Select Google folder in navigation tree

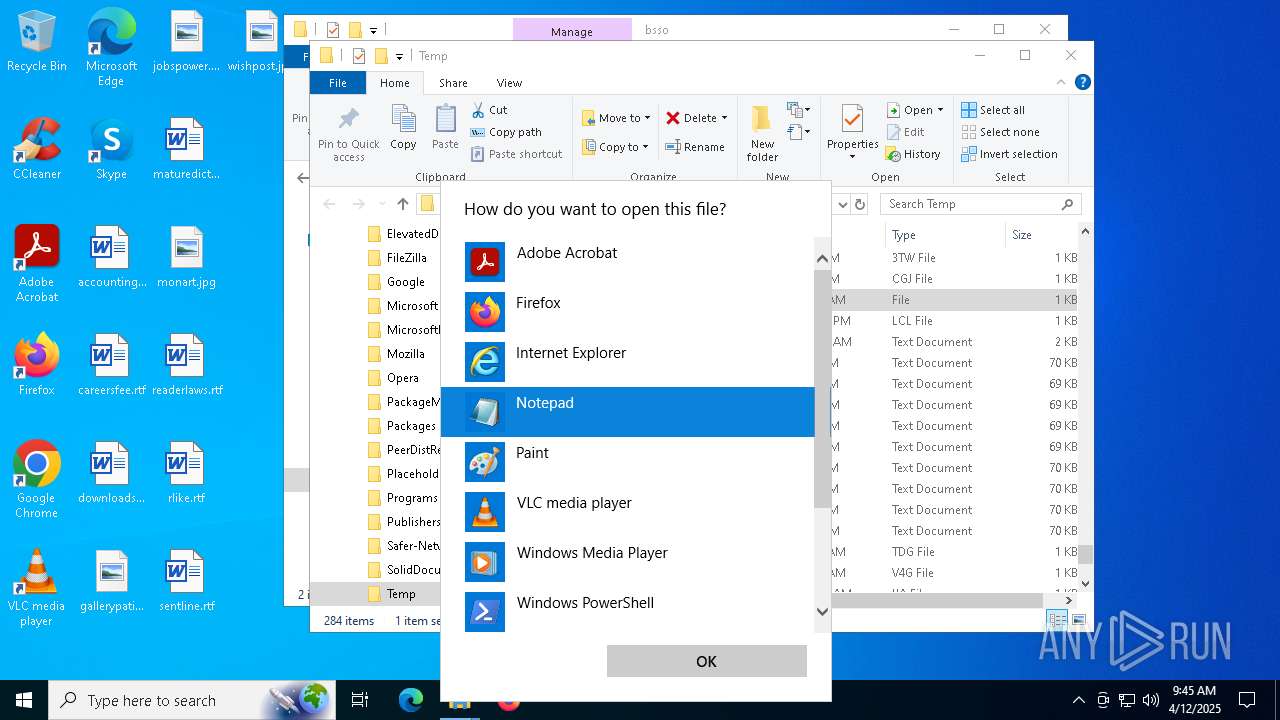click(x=405, y=282)
